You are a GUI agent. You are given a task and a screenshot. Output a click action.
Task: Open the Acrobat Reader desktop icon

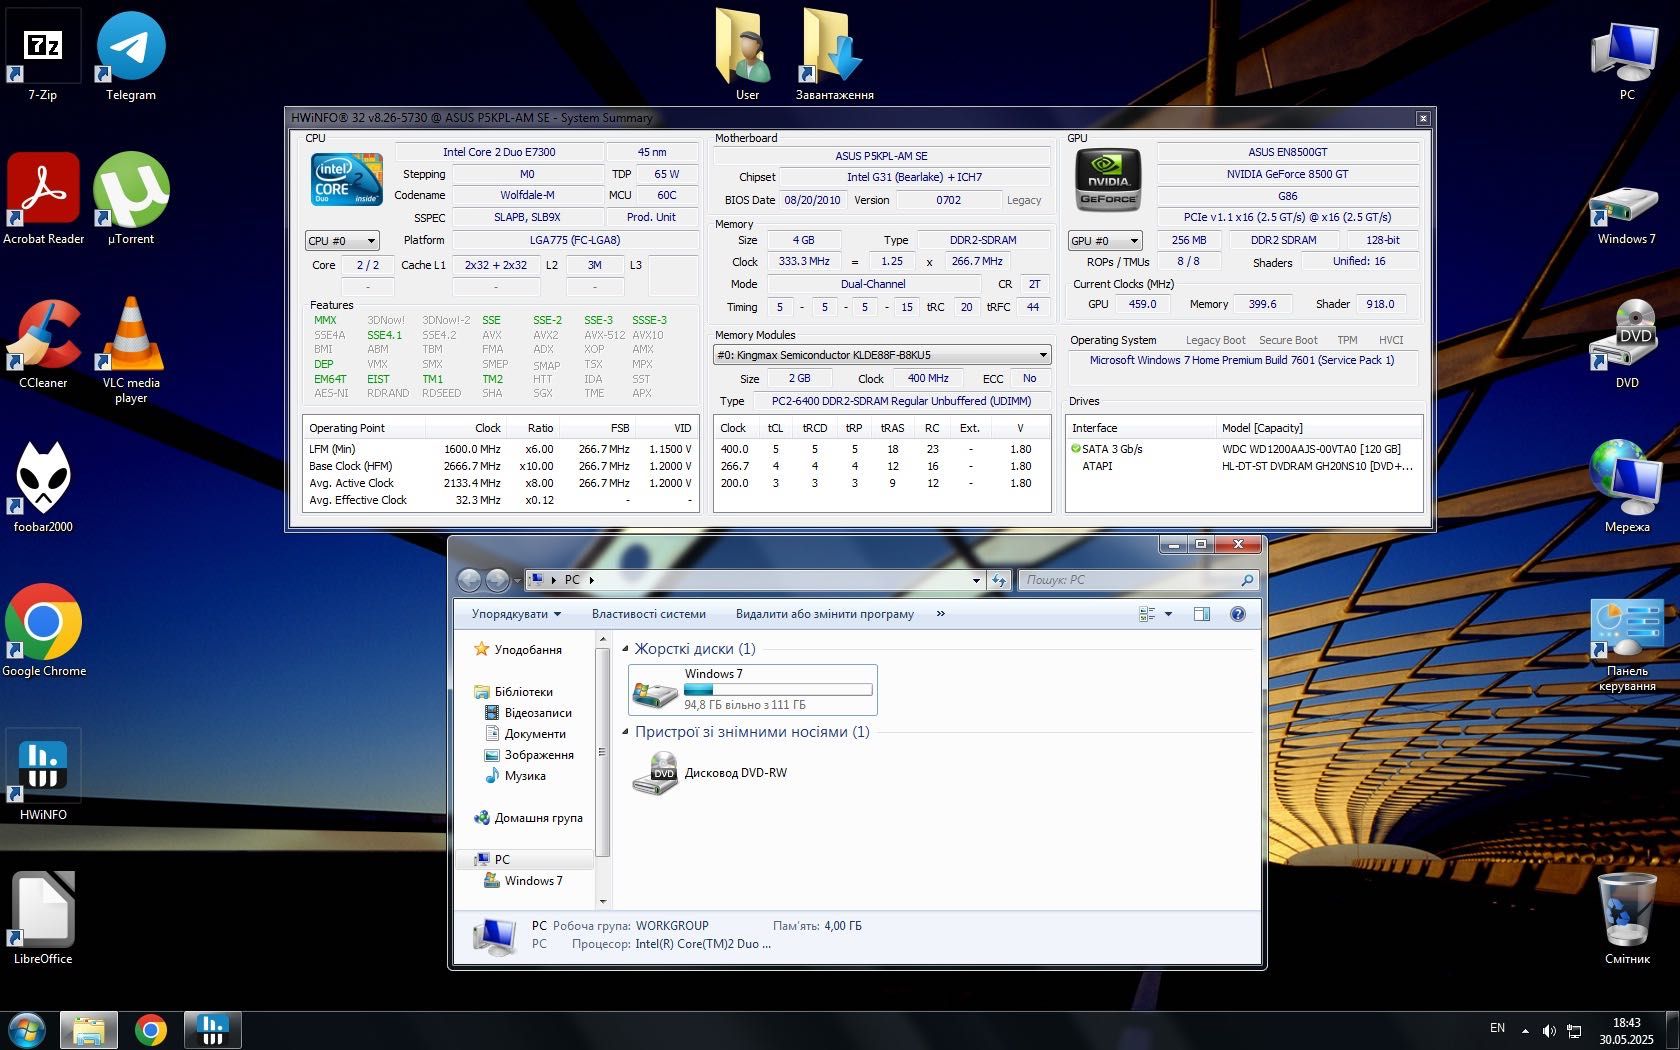pos(43,199)
